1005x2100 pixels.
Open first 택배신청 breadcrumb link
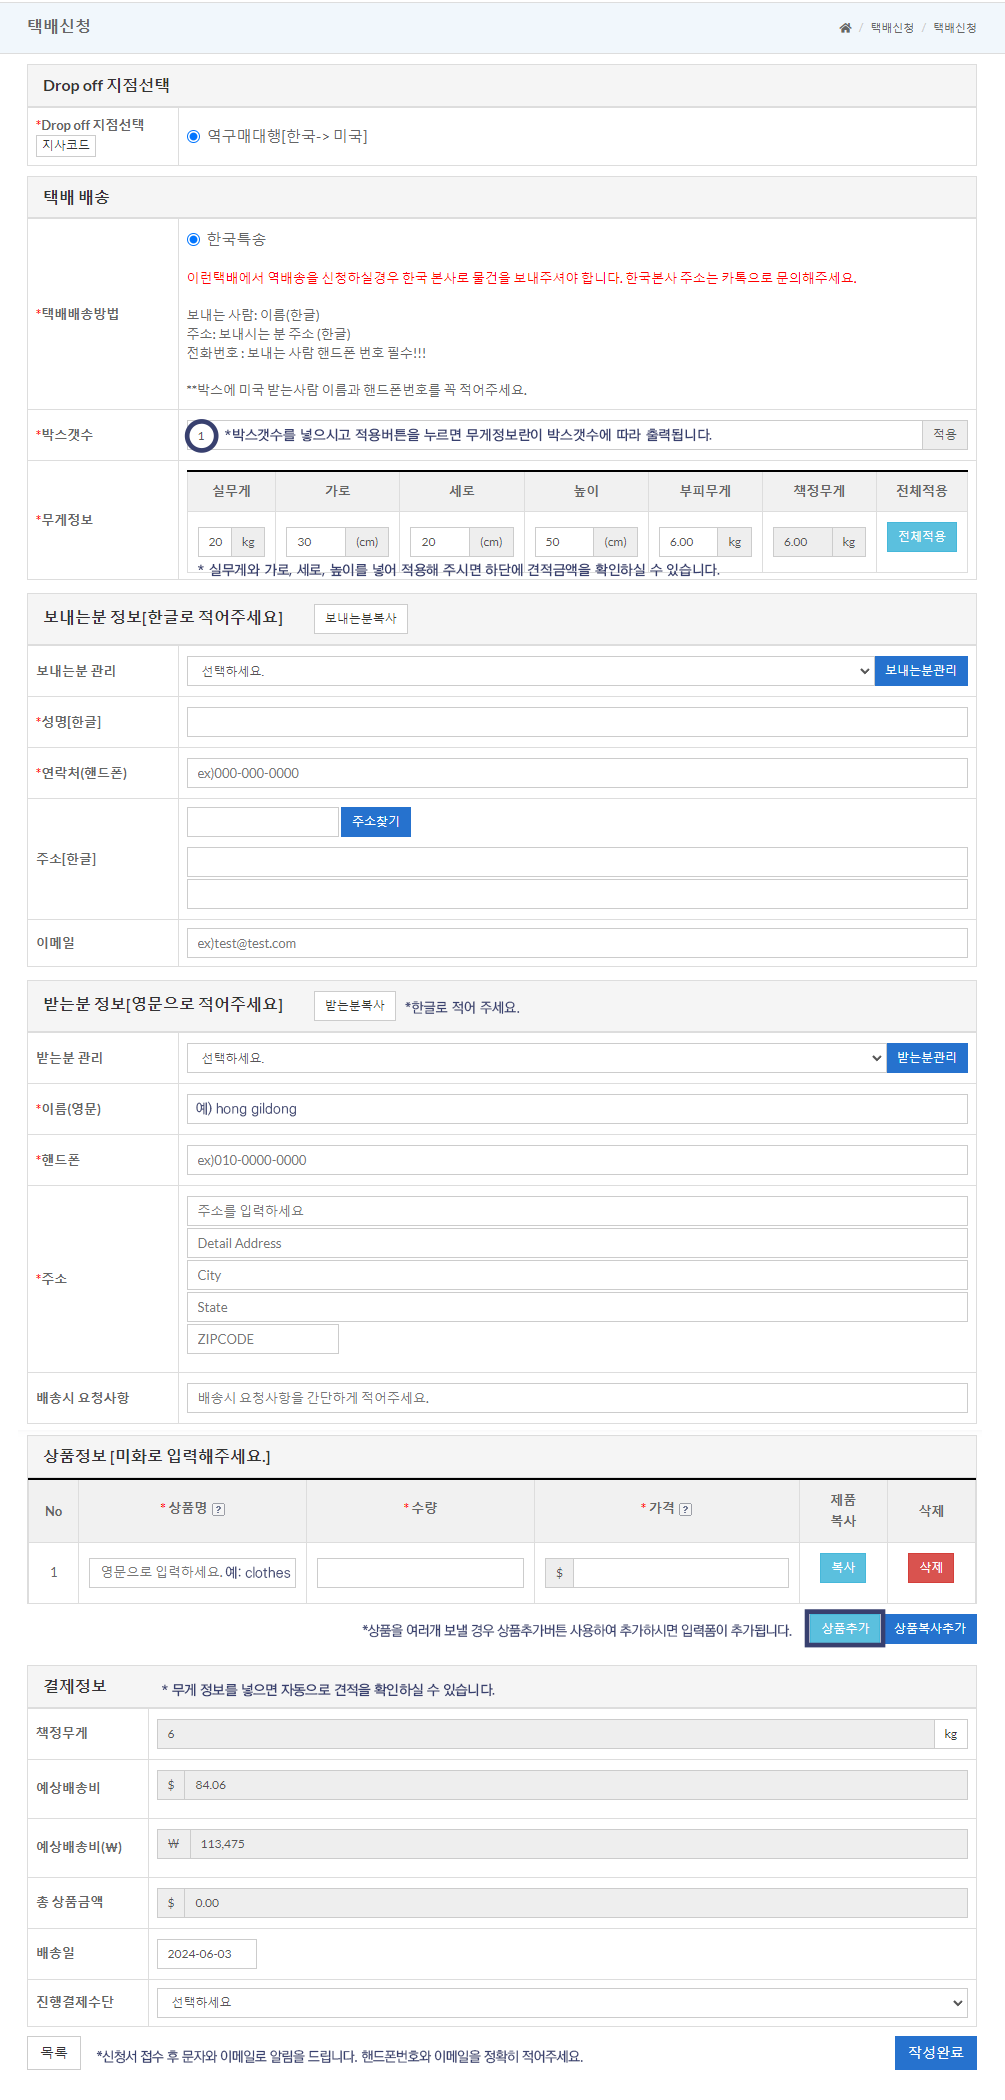pyautogui.click(x=892, y=28)
